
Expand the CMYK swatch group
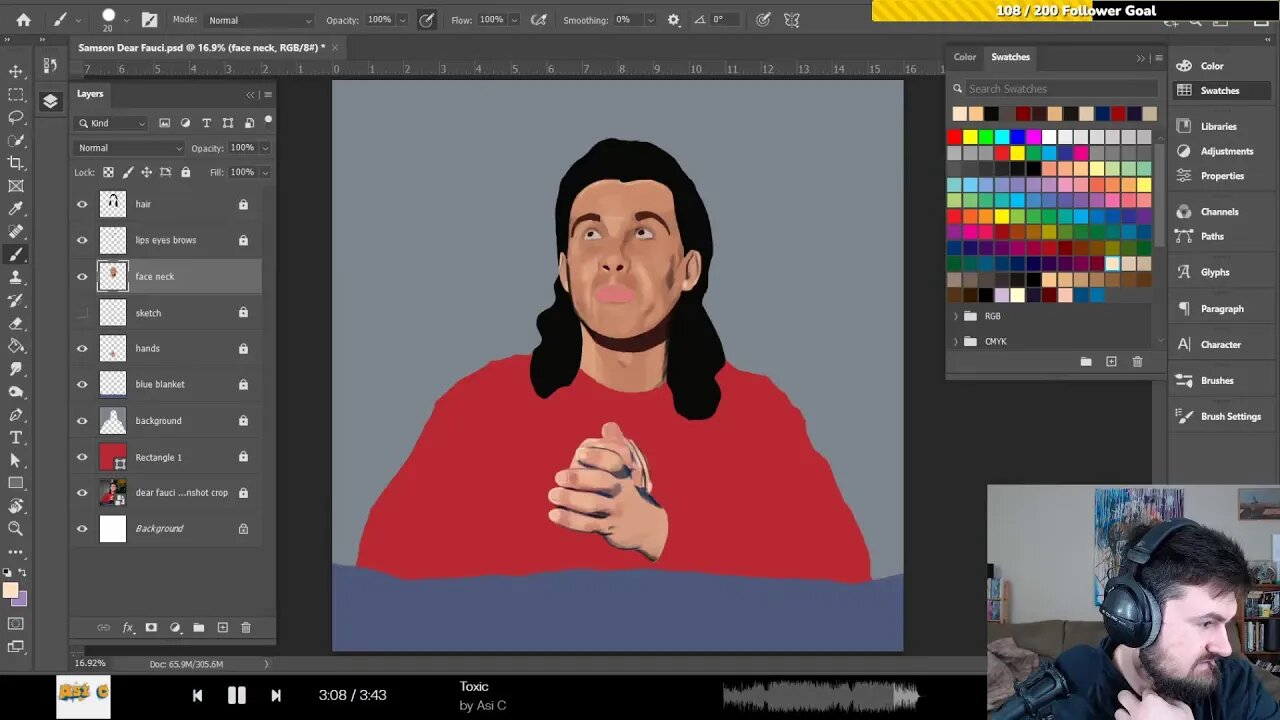click(x=955, y=341)
